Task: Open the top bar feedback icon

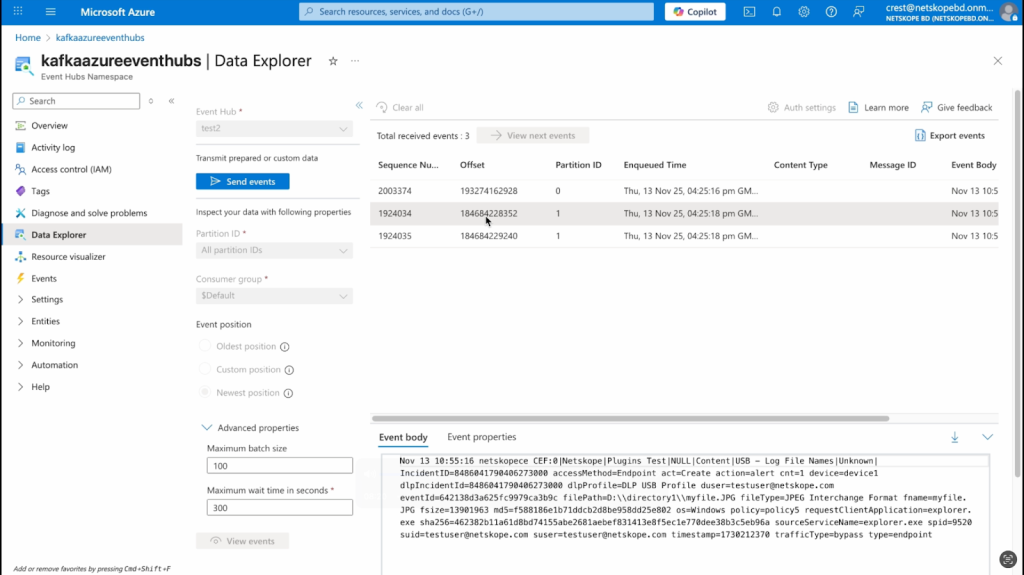Action: click(858, 12)
